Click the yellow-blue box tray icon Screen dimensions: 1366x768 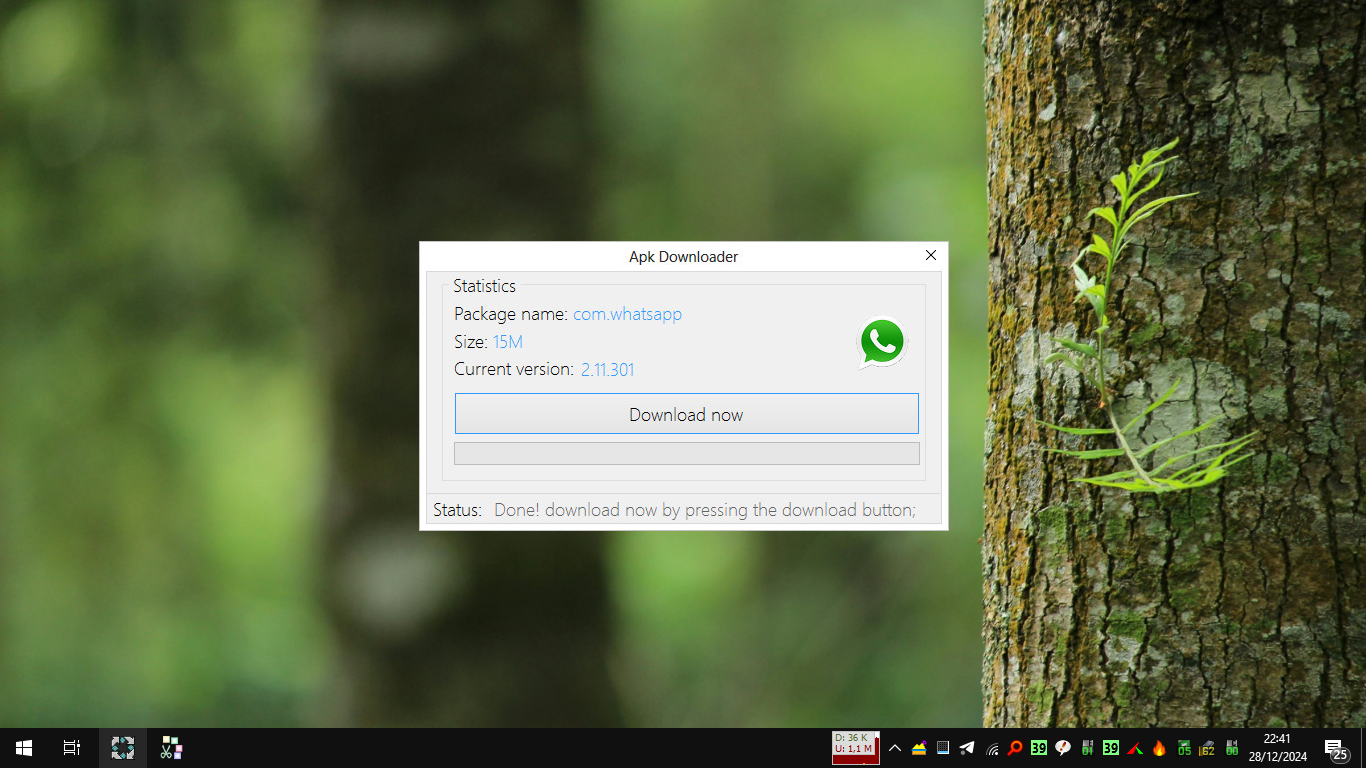pos(919,748)
